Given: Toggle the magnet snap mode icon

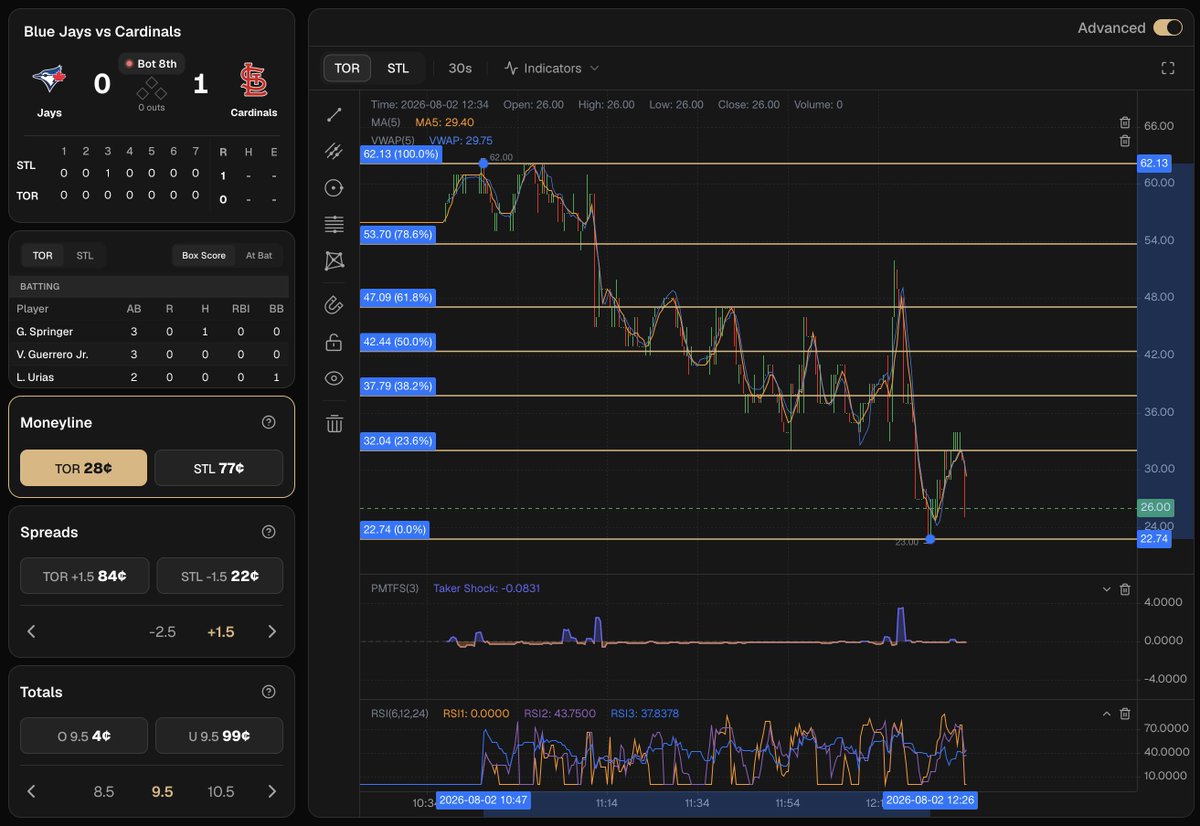Looking at the screenshot, I should pyautogui.click(x=334, y=306).
